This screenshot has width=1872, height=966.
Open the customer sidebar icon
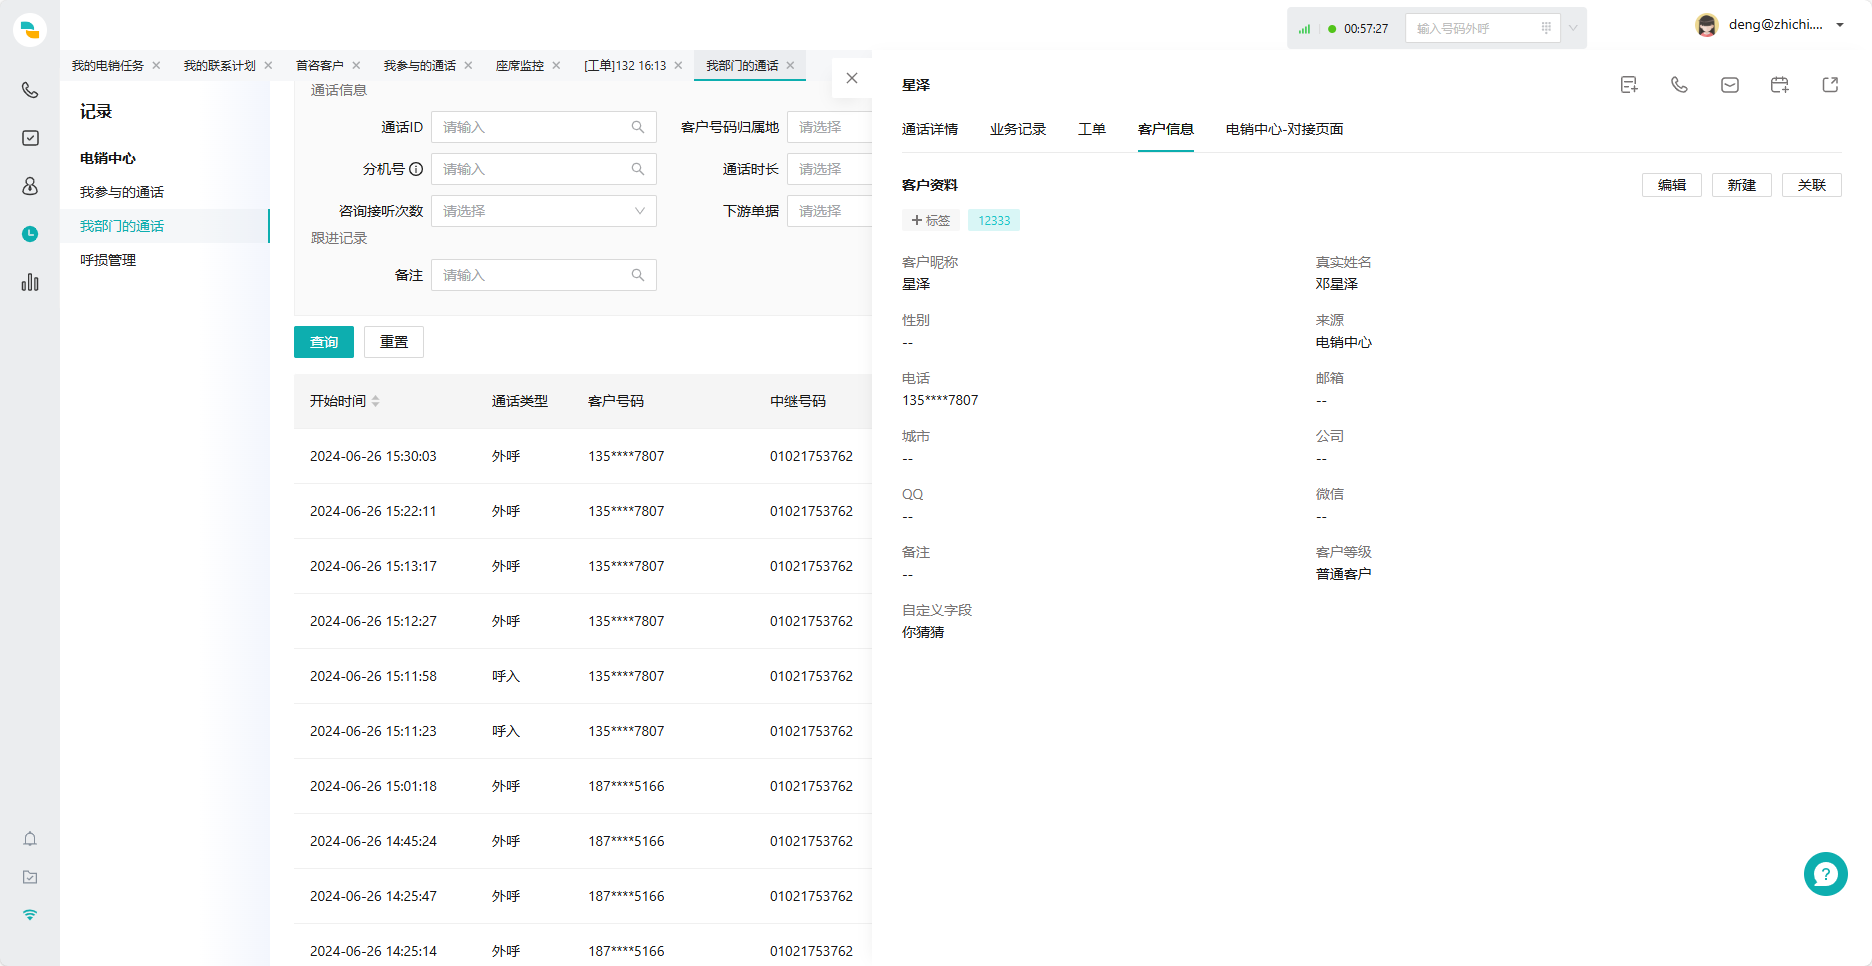30,186
